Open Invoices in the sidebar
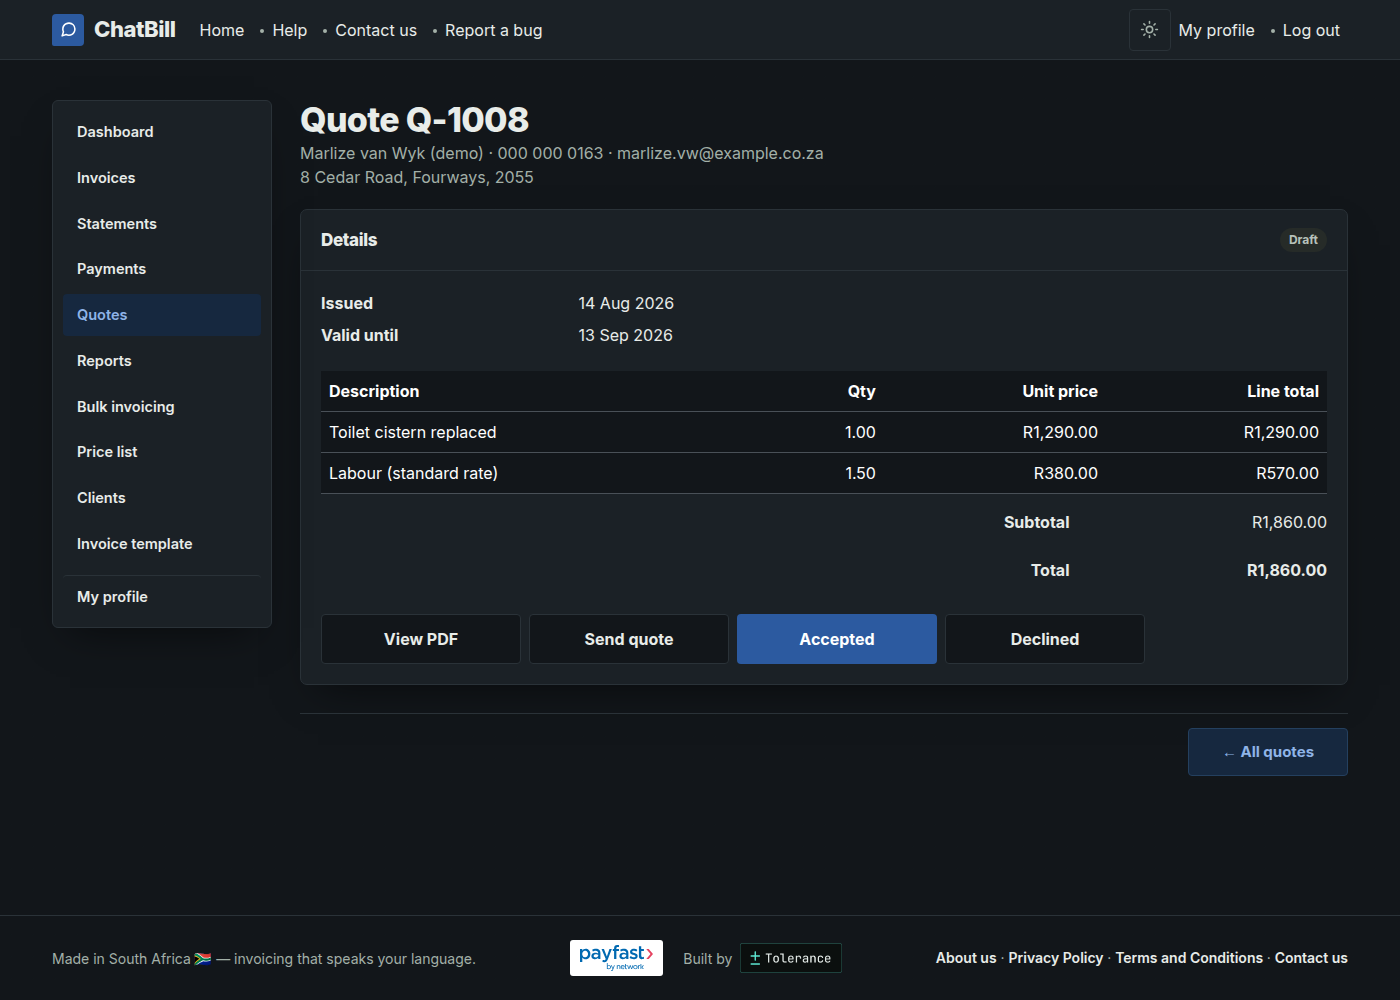1400x1000 pixels. click(162, 178)
